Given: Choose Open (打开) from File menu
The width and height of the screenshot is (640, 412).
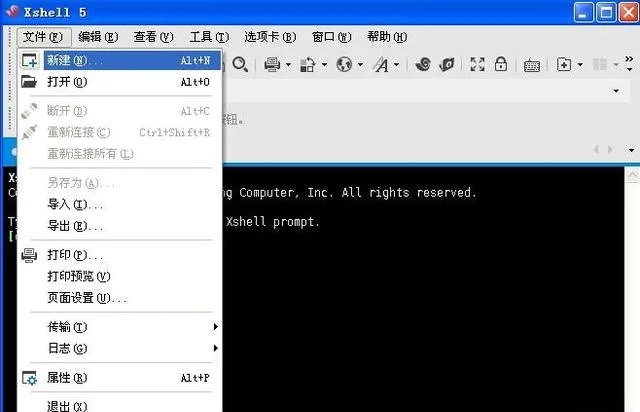Looking at the screenshot, I should (x=120, y=82).
